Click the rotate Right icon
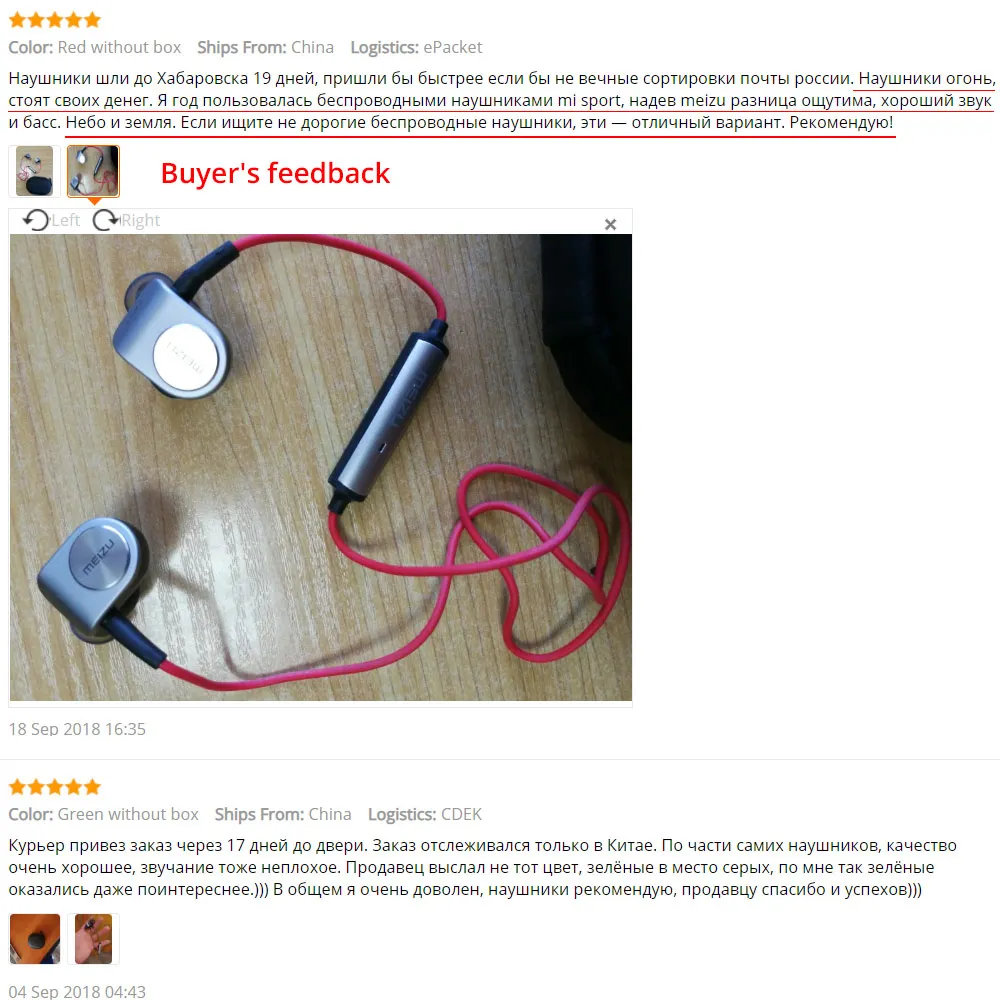 click(105, 220)
